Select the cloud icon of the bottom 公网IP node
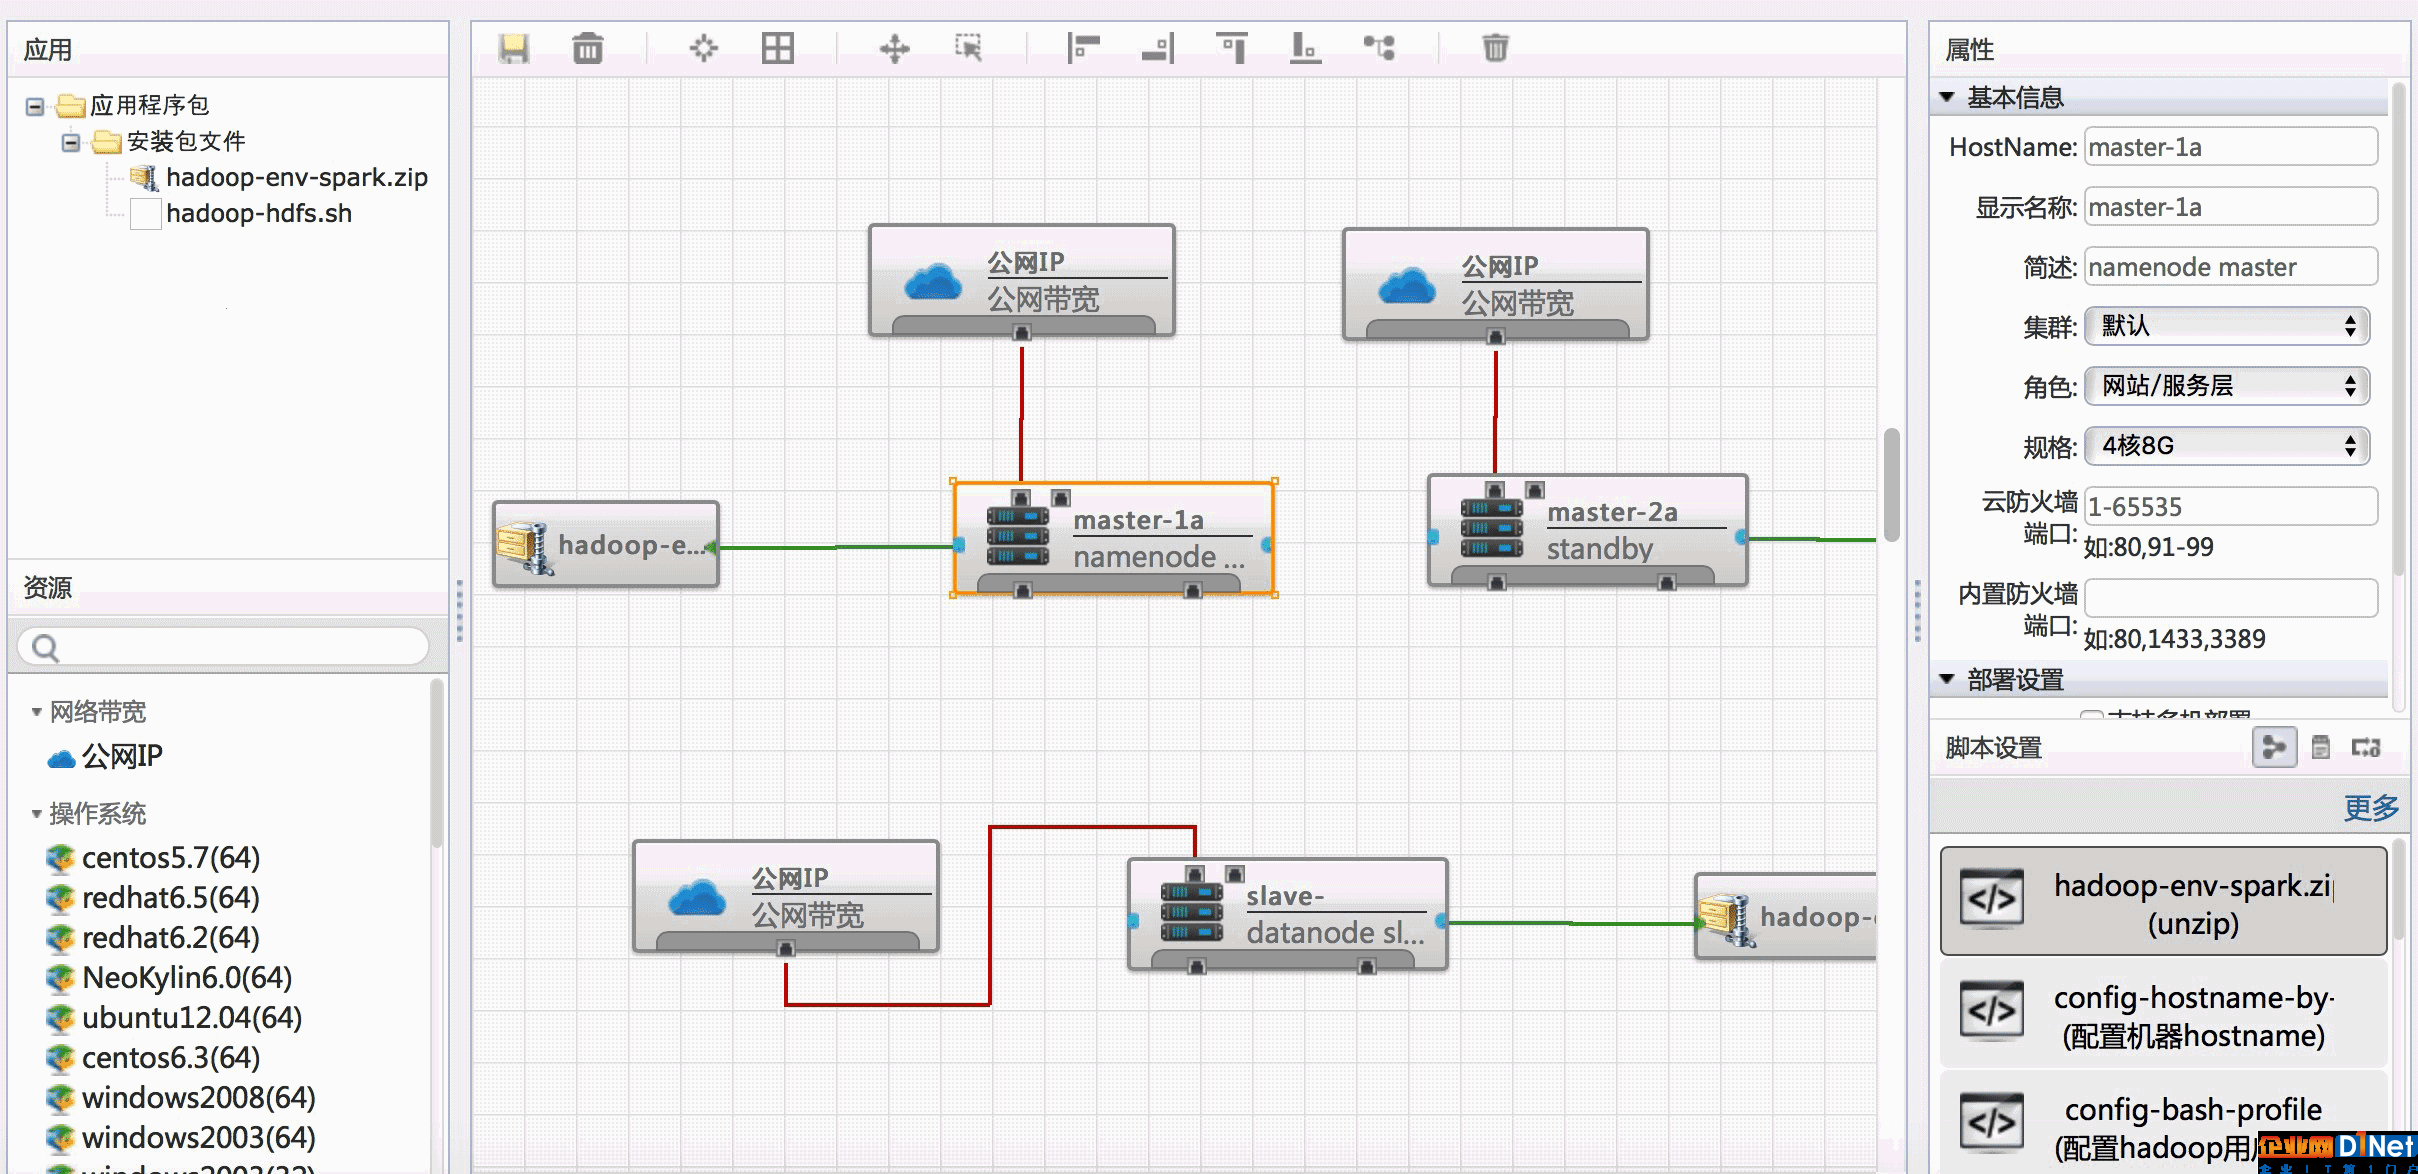 click(x=696, y=898)
